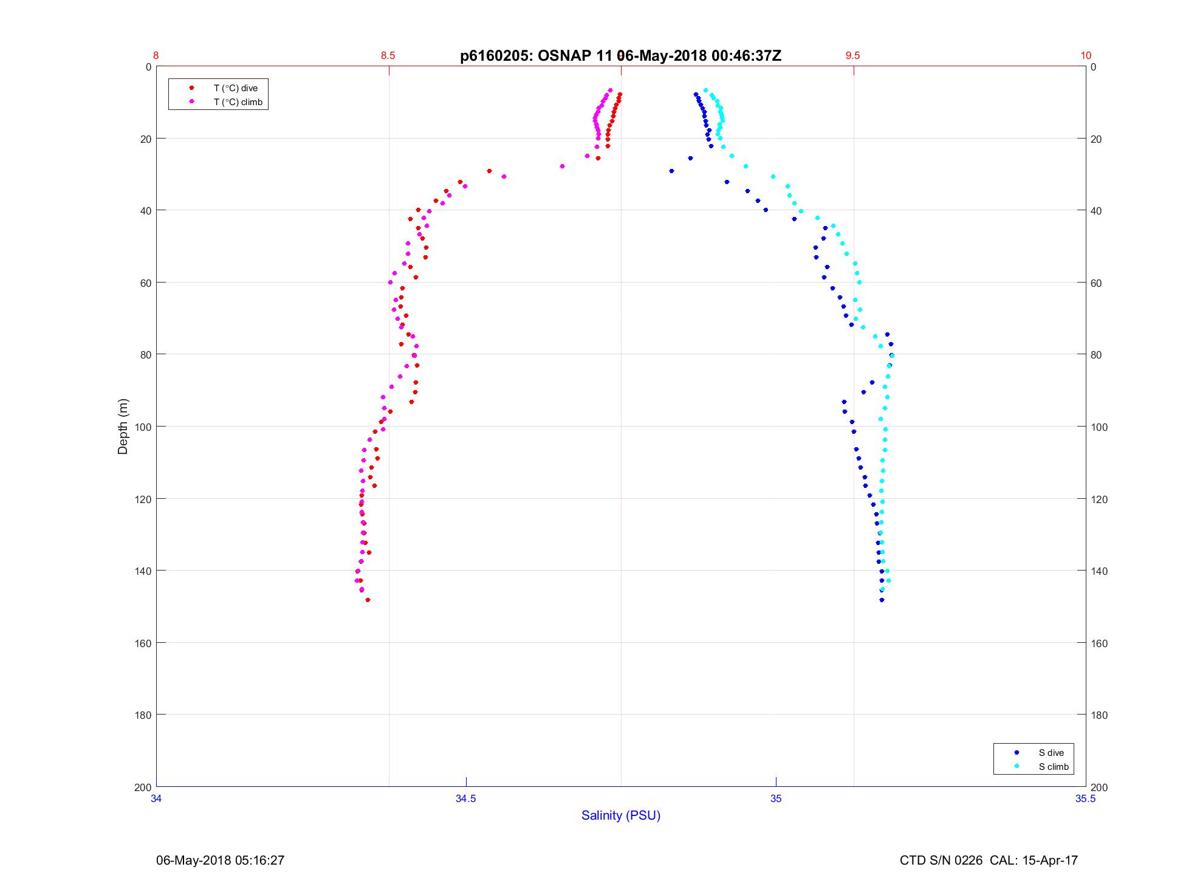Click the "100" tick on the left depth axis
The width and height of the screenshot is (1200, 885).
point(143,427)
